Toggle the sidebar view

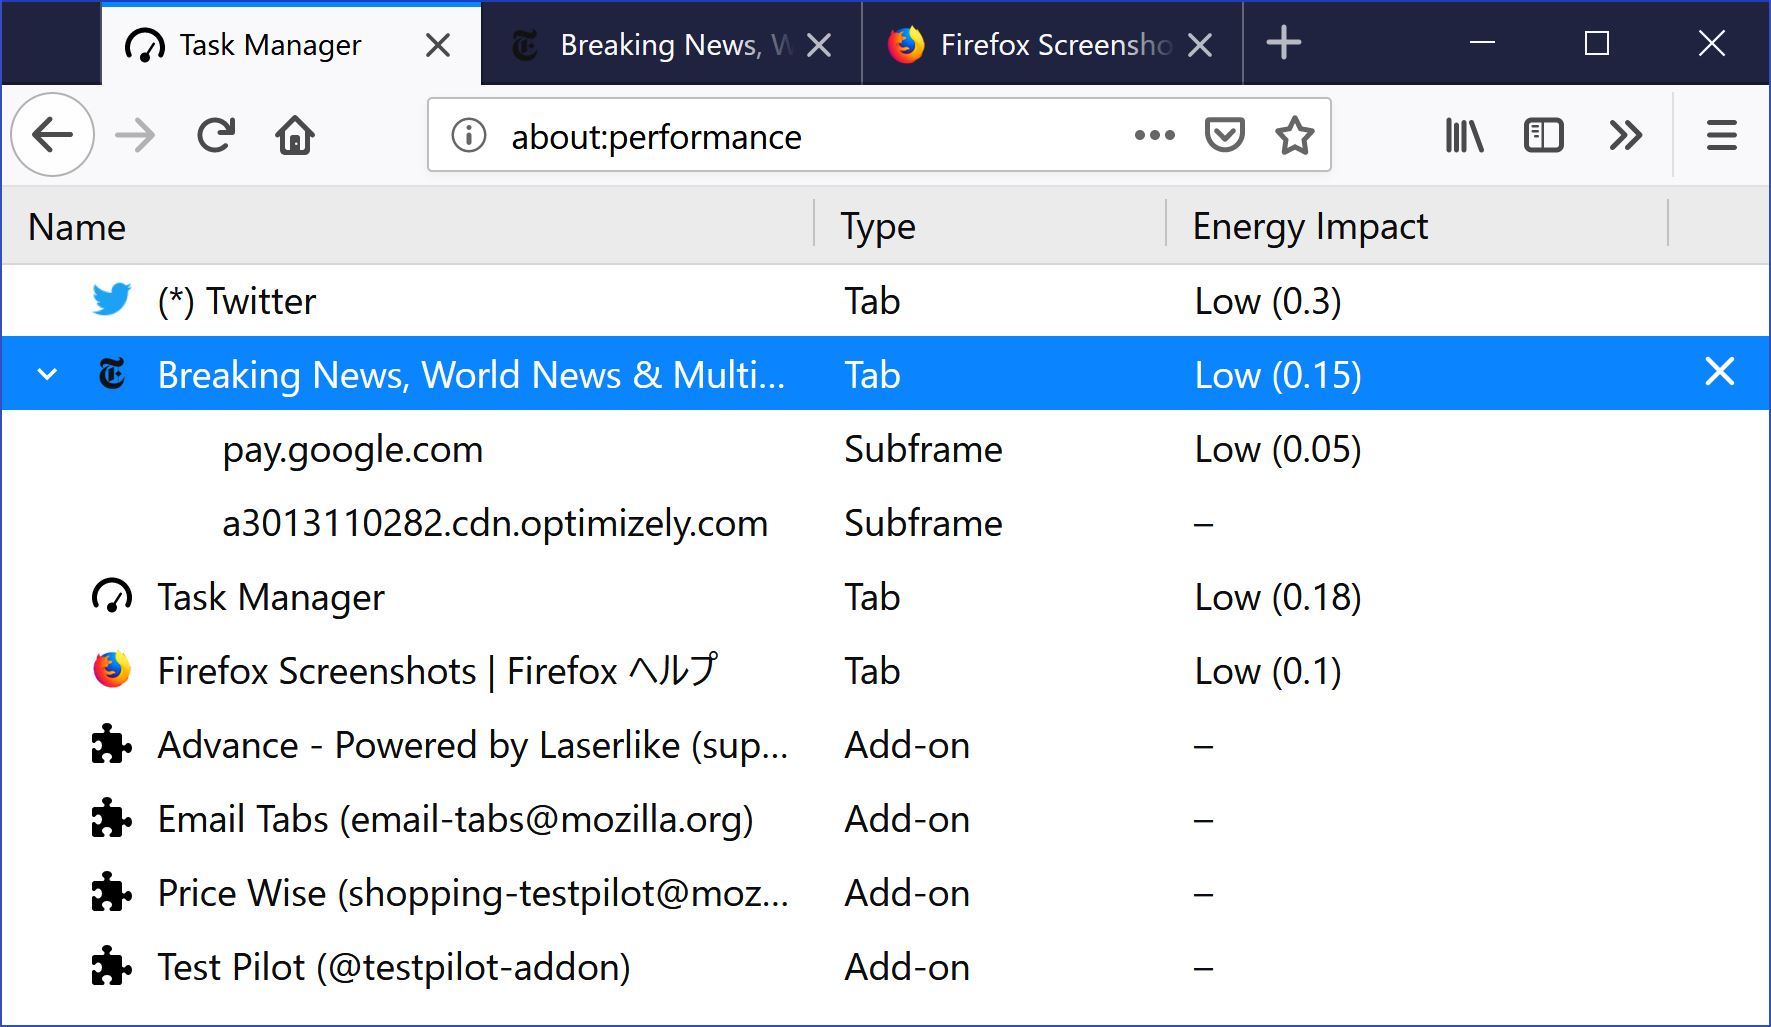1544,135
